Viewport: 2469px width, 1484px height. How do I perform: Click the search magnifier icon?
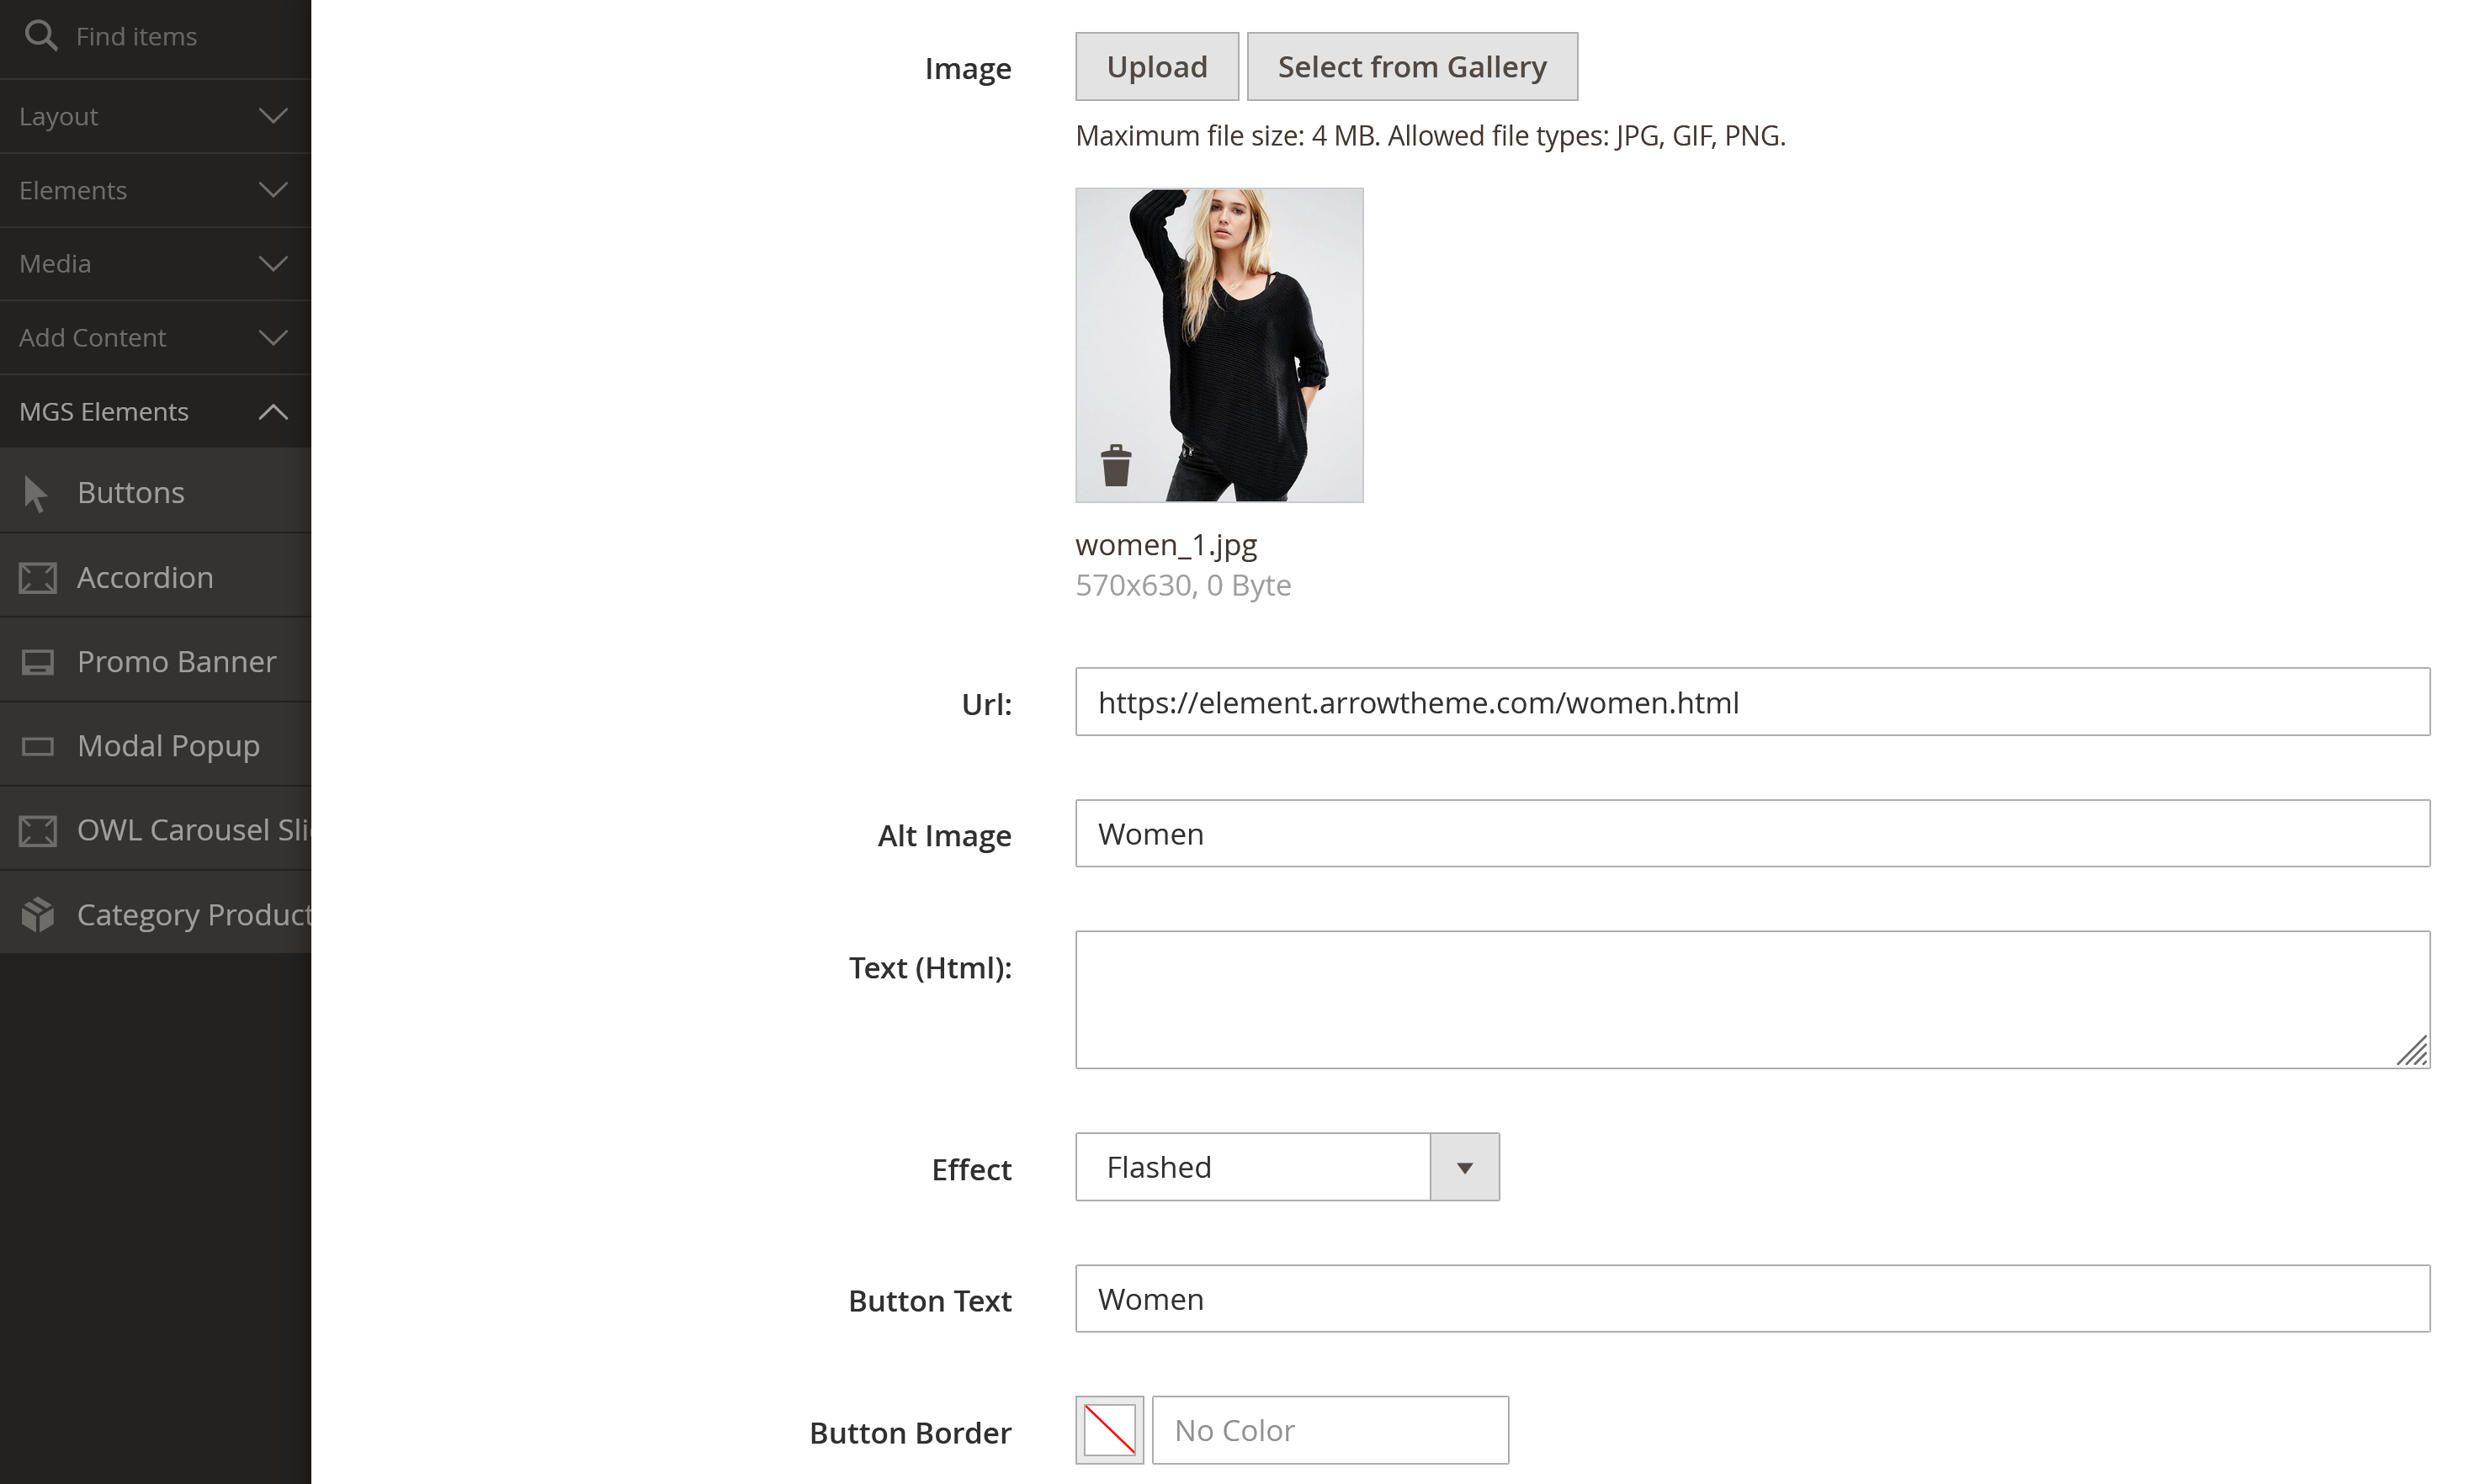point(41,36)
